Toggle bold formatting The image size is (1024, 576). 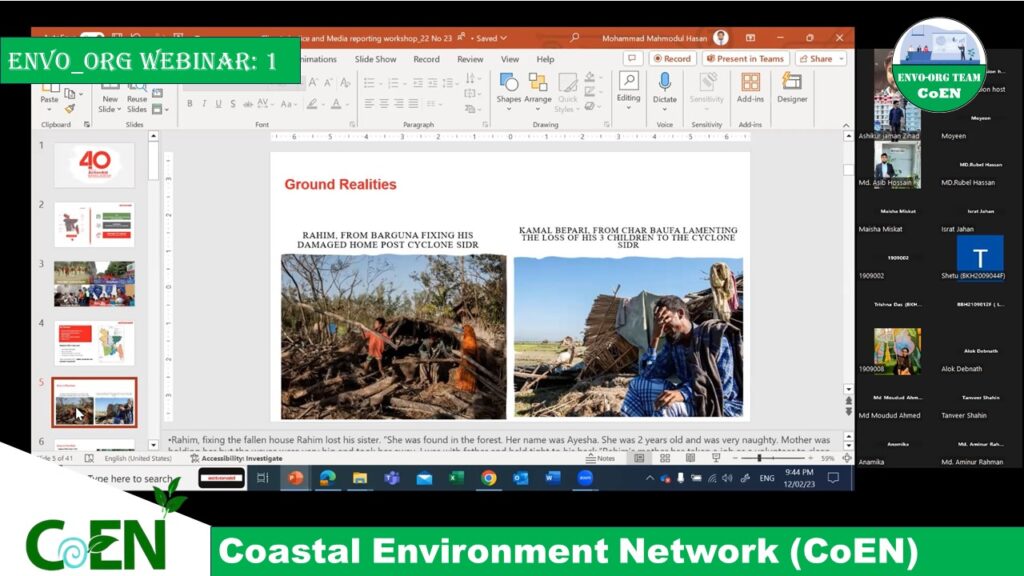pyautogui.click(x=189, y=104)
